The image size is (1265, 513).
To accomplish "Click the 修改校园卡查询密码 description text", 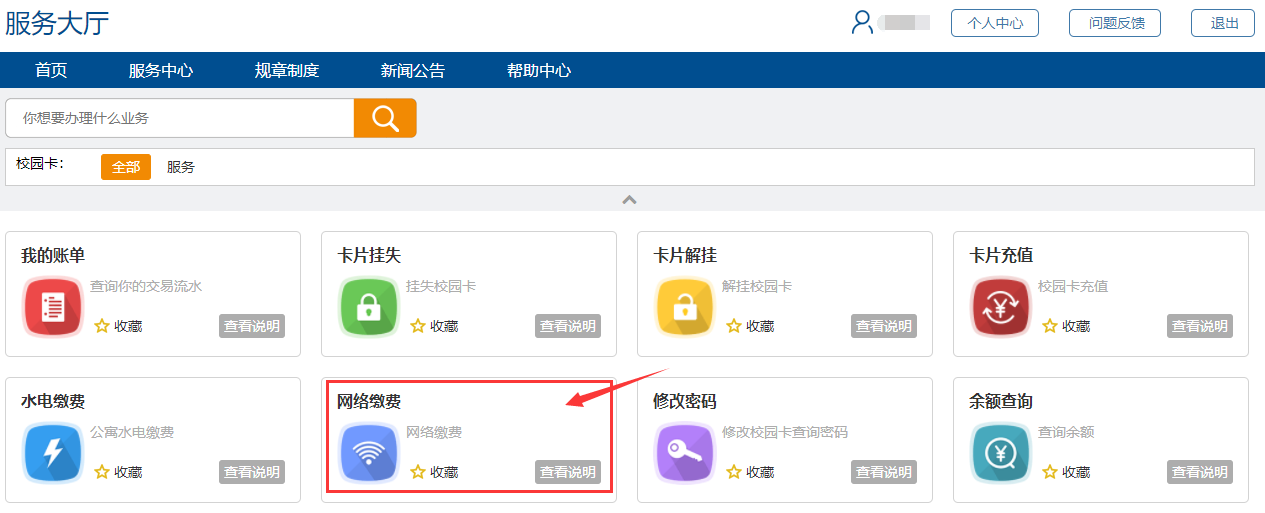I will (785, 432).
